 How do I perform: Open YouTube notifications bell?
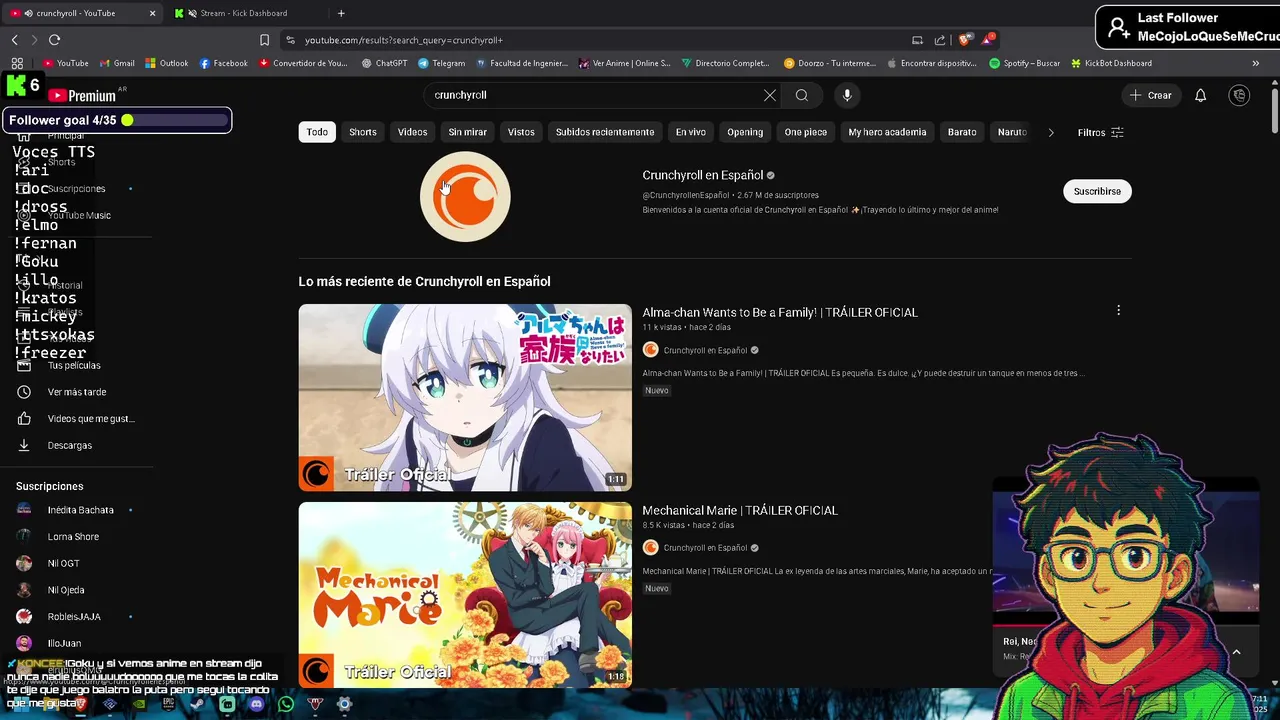point(1200,95)
